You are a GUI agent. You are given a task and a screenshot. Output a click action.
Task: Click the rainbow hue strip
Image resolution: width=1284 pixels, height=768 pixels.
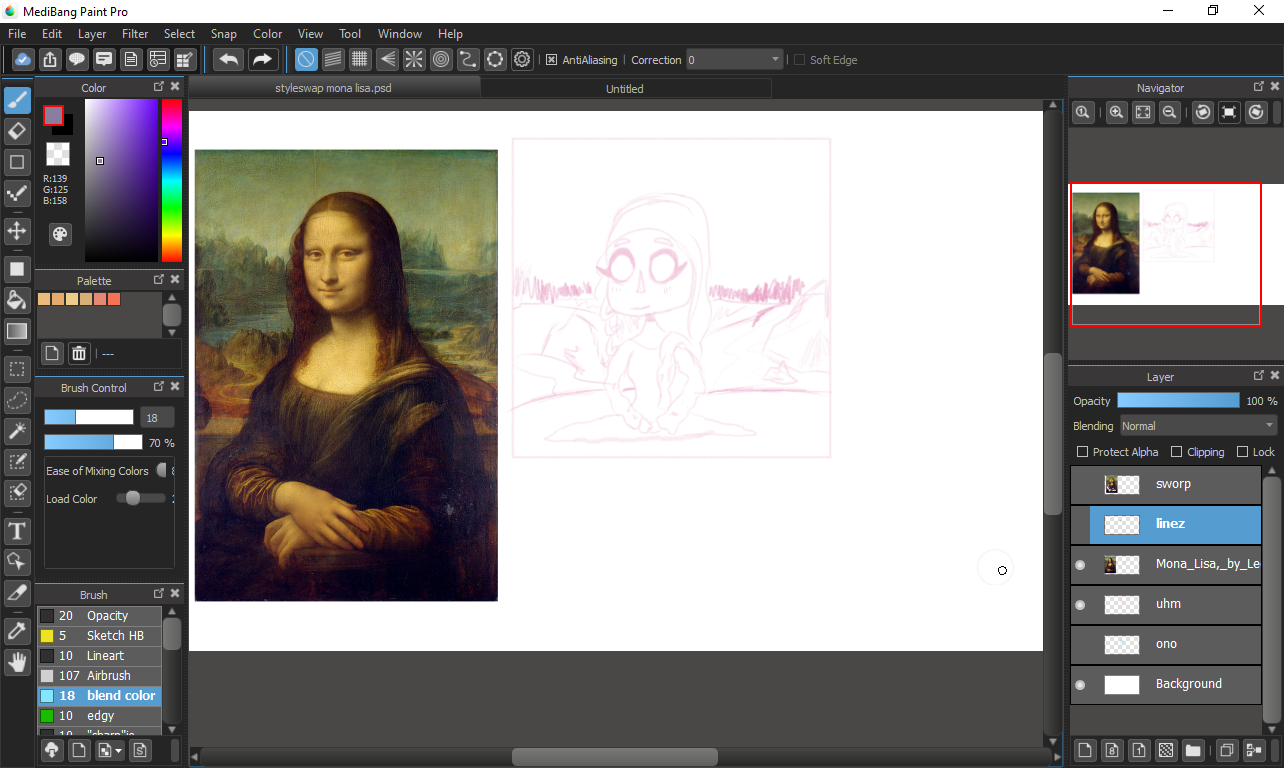(x=172, y=180)
